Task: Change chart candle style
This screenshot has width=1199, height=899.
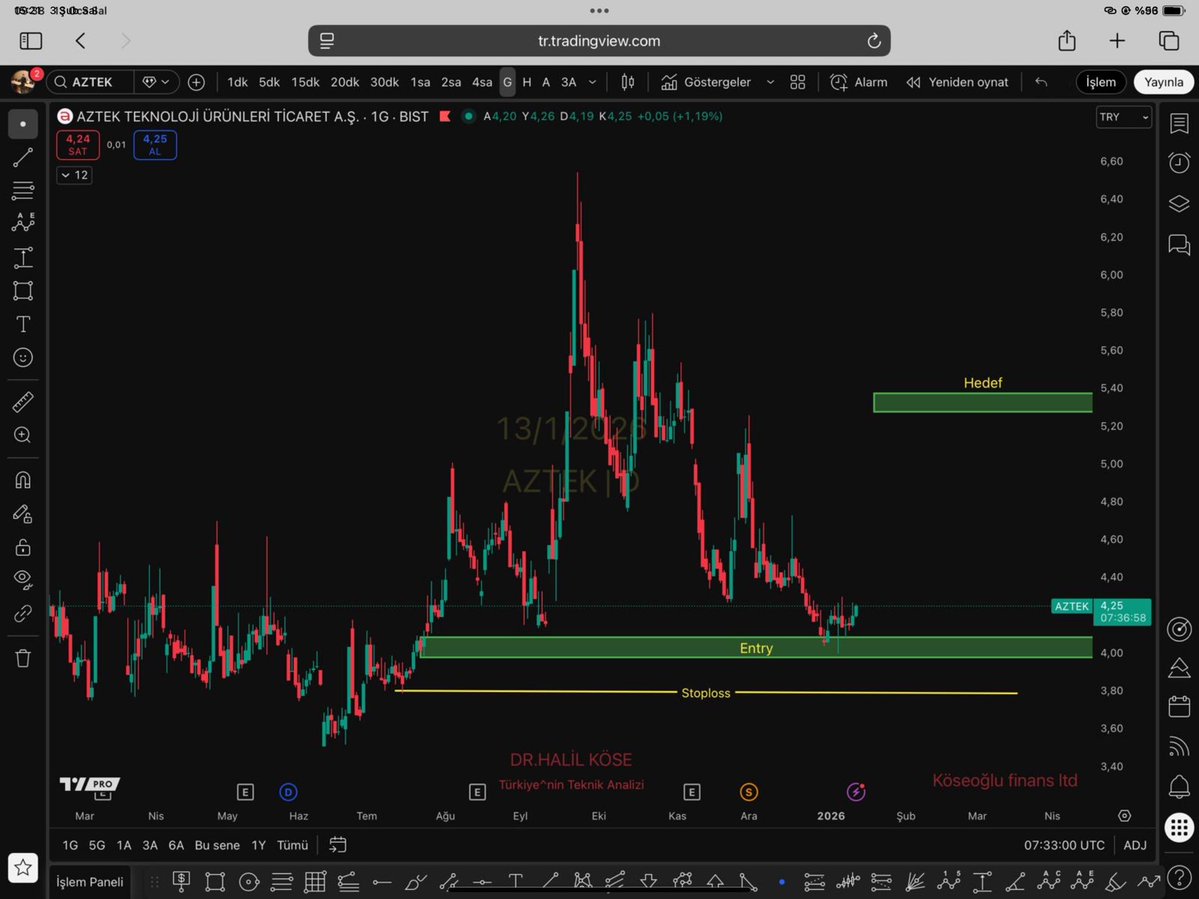Action: point(628,82)
